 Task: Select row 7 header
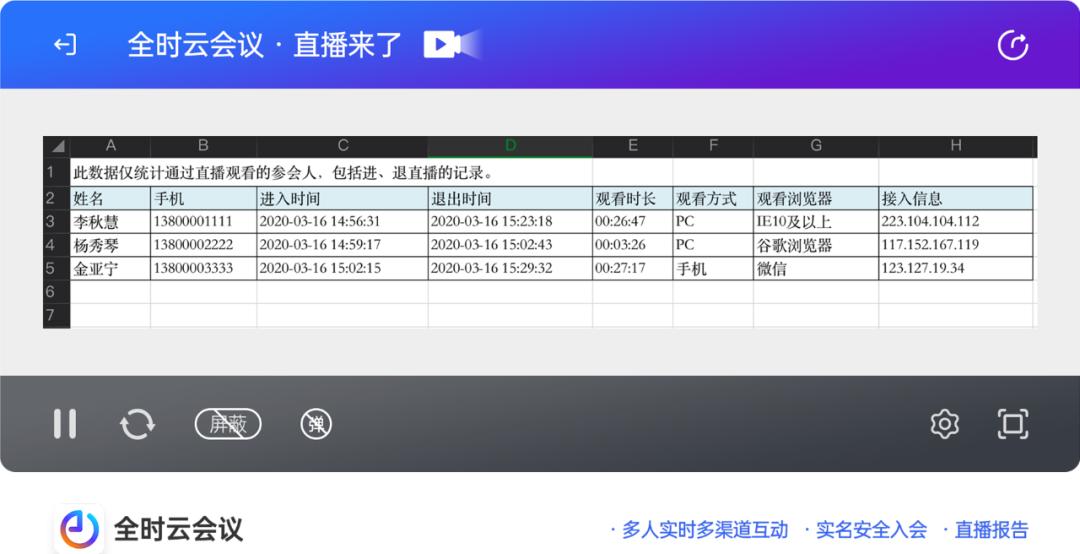56,316
